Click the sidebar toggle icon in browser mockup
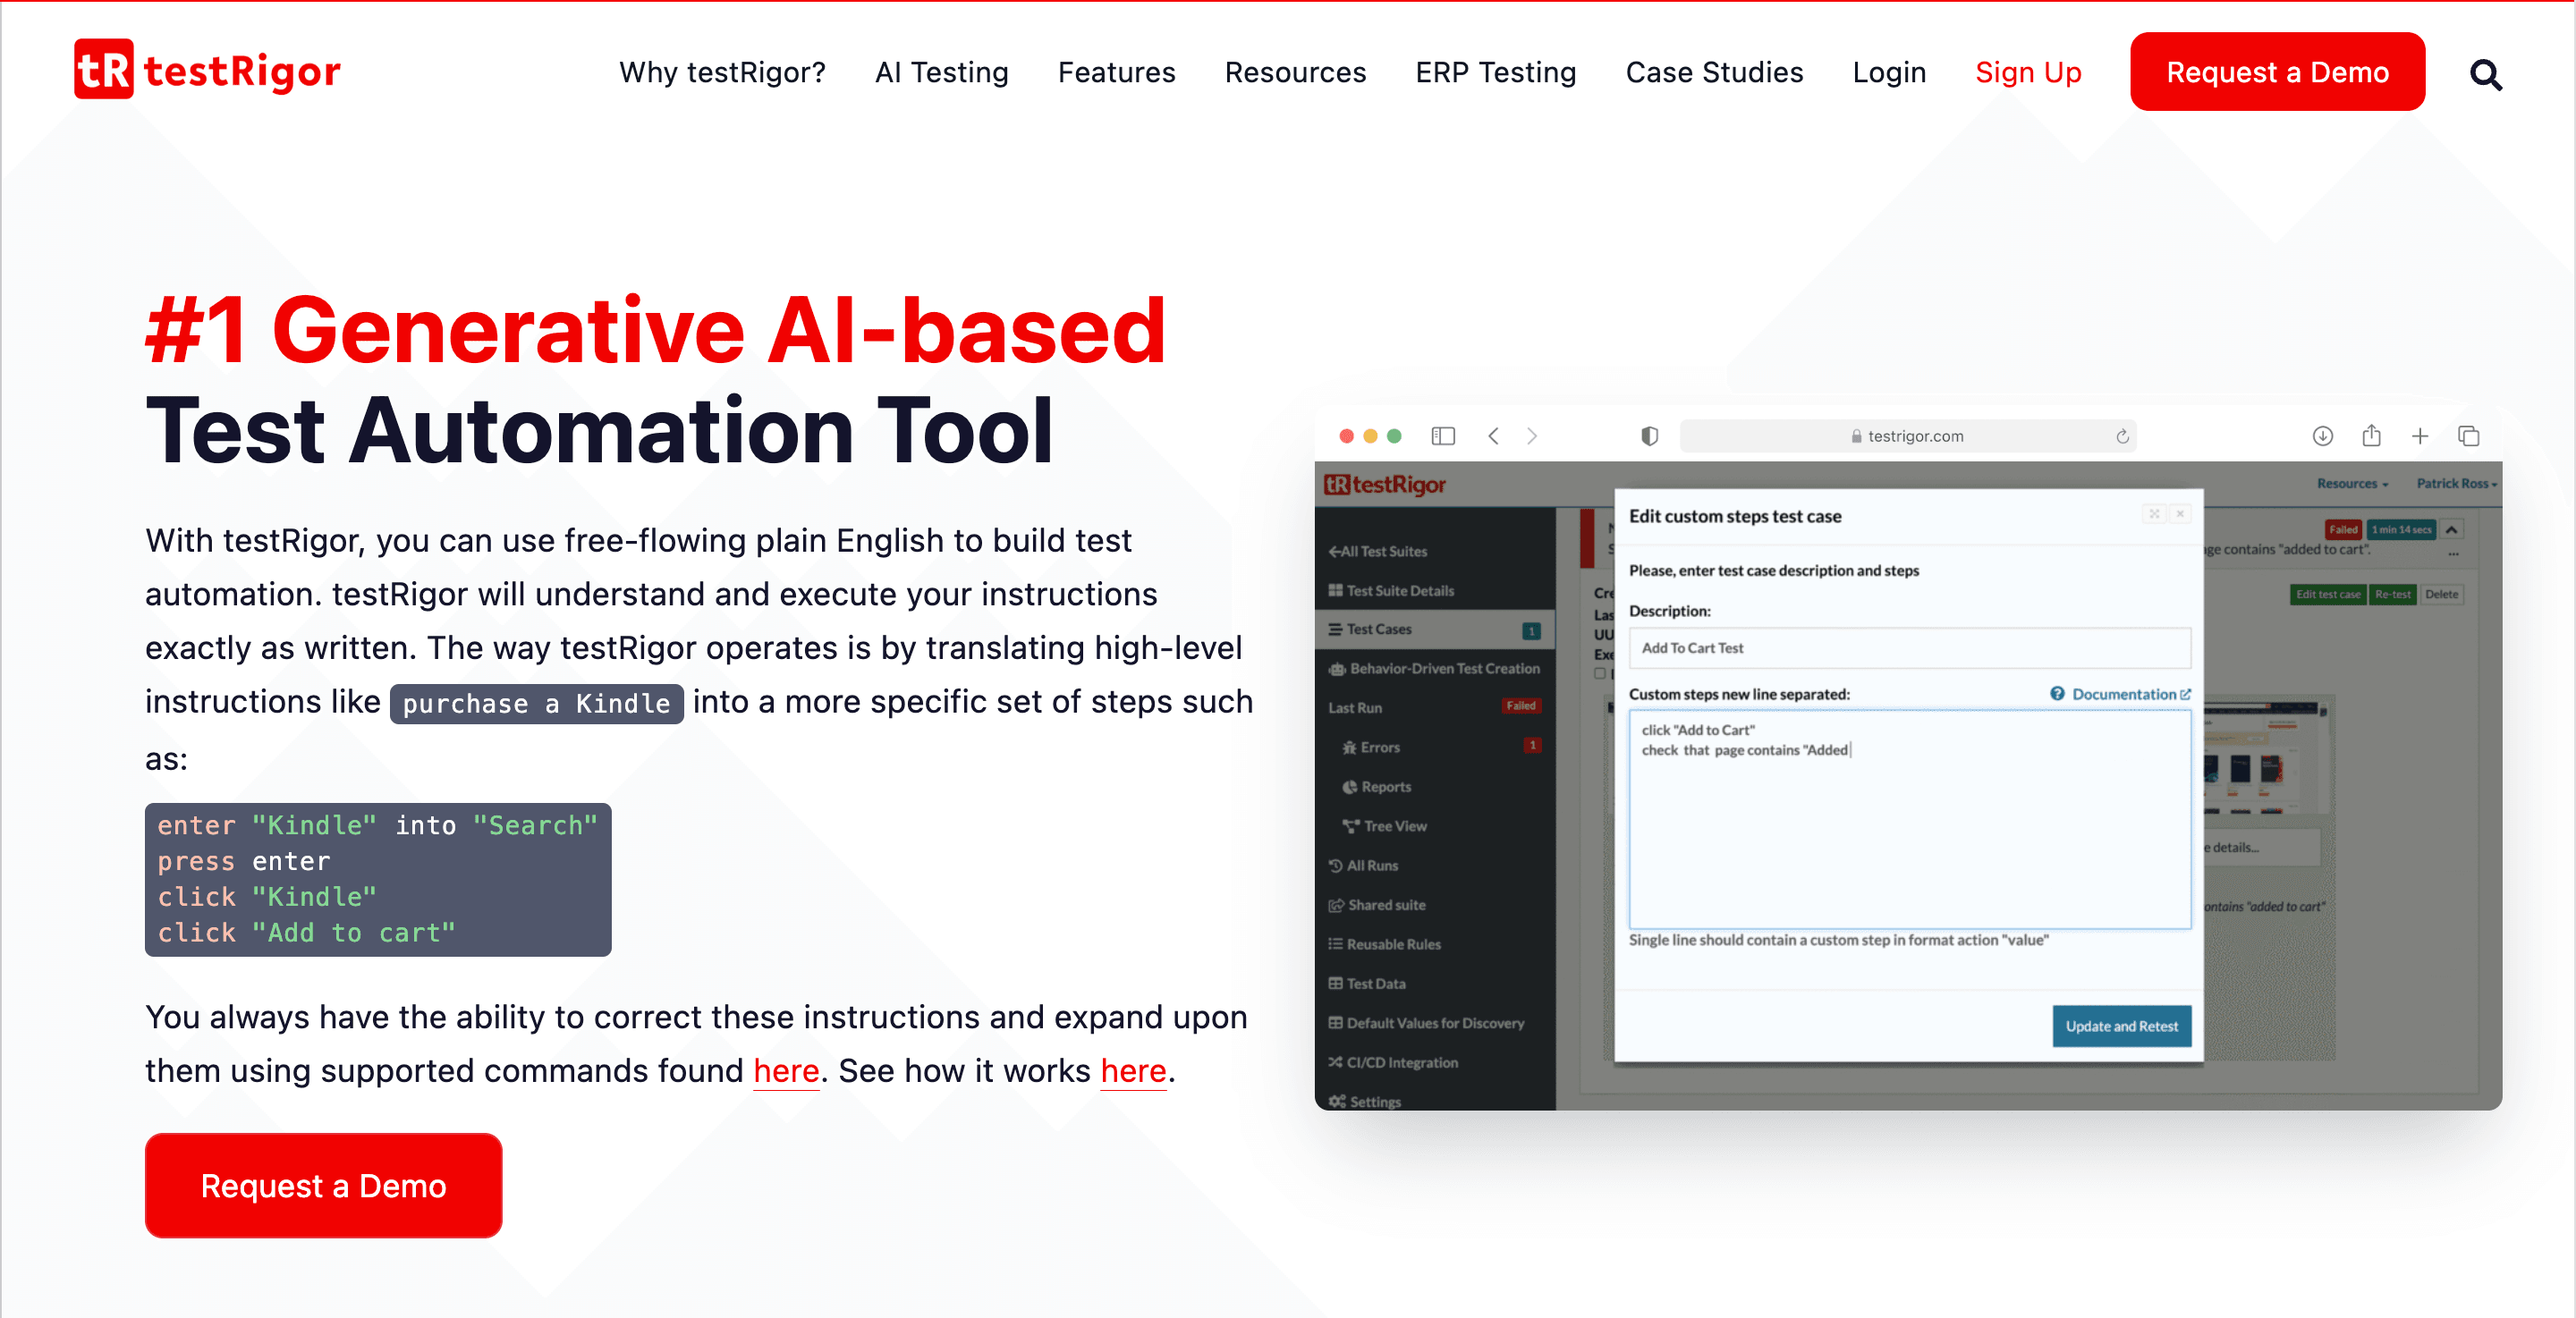This screenshot has width=2576, height=1318. [1442, 436]
